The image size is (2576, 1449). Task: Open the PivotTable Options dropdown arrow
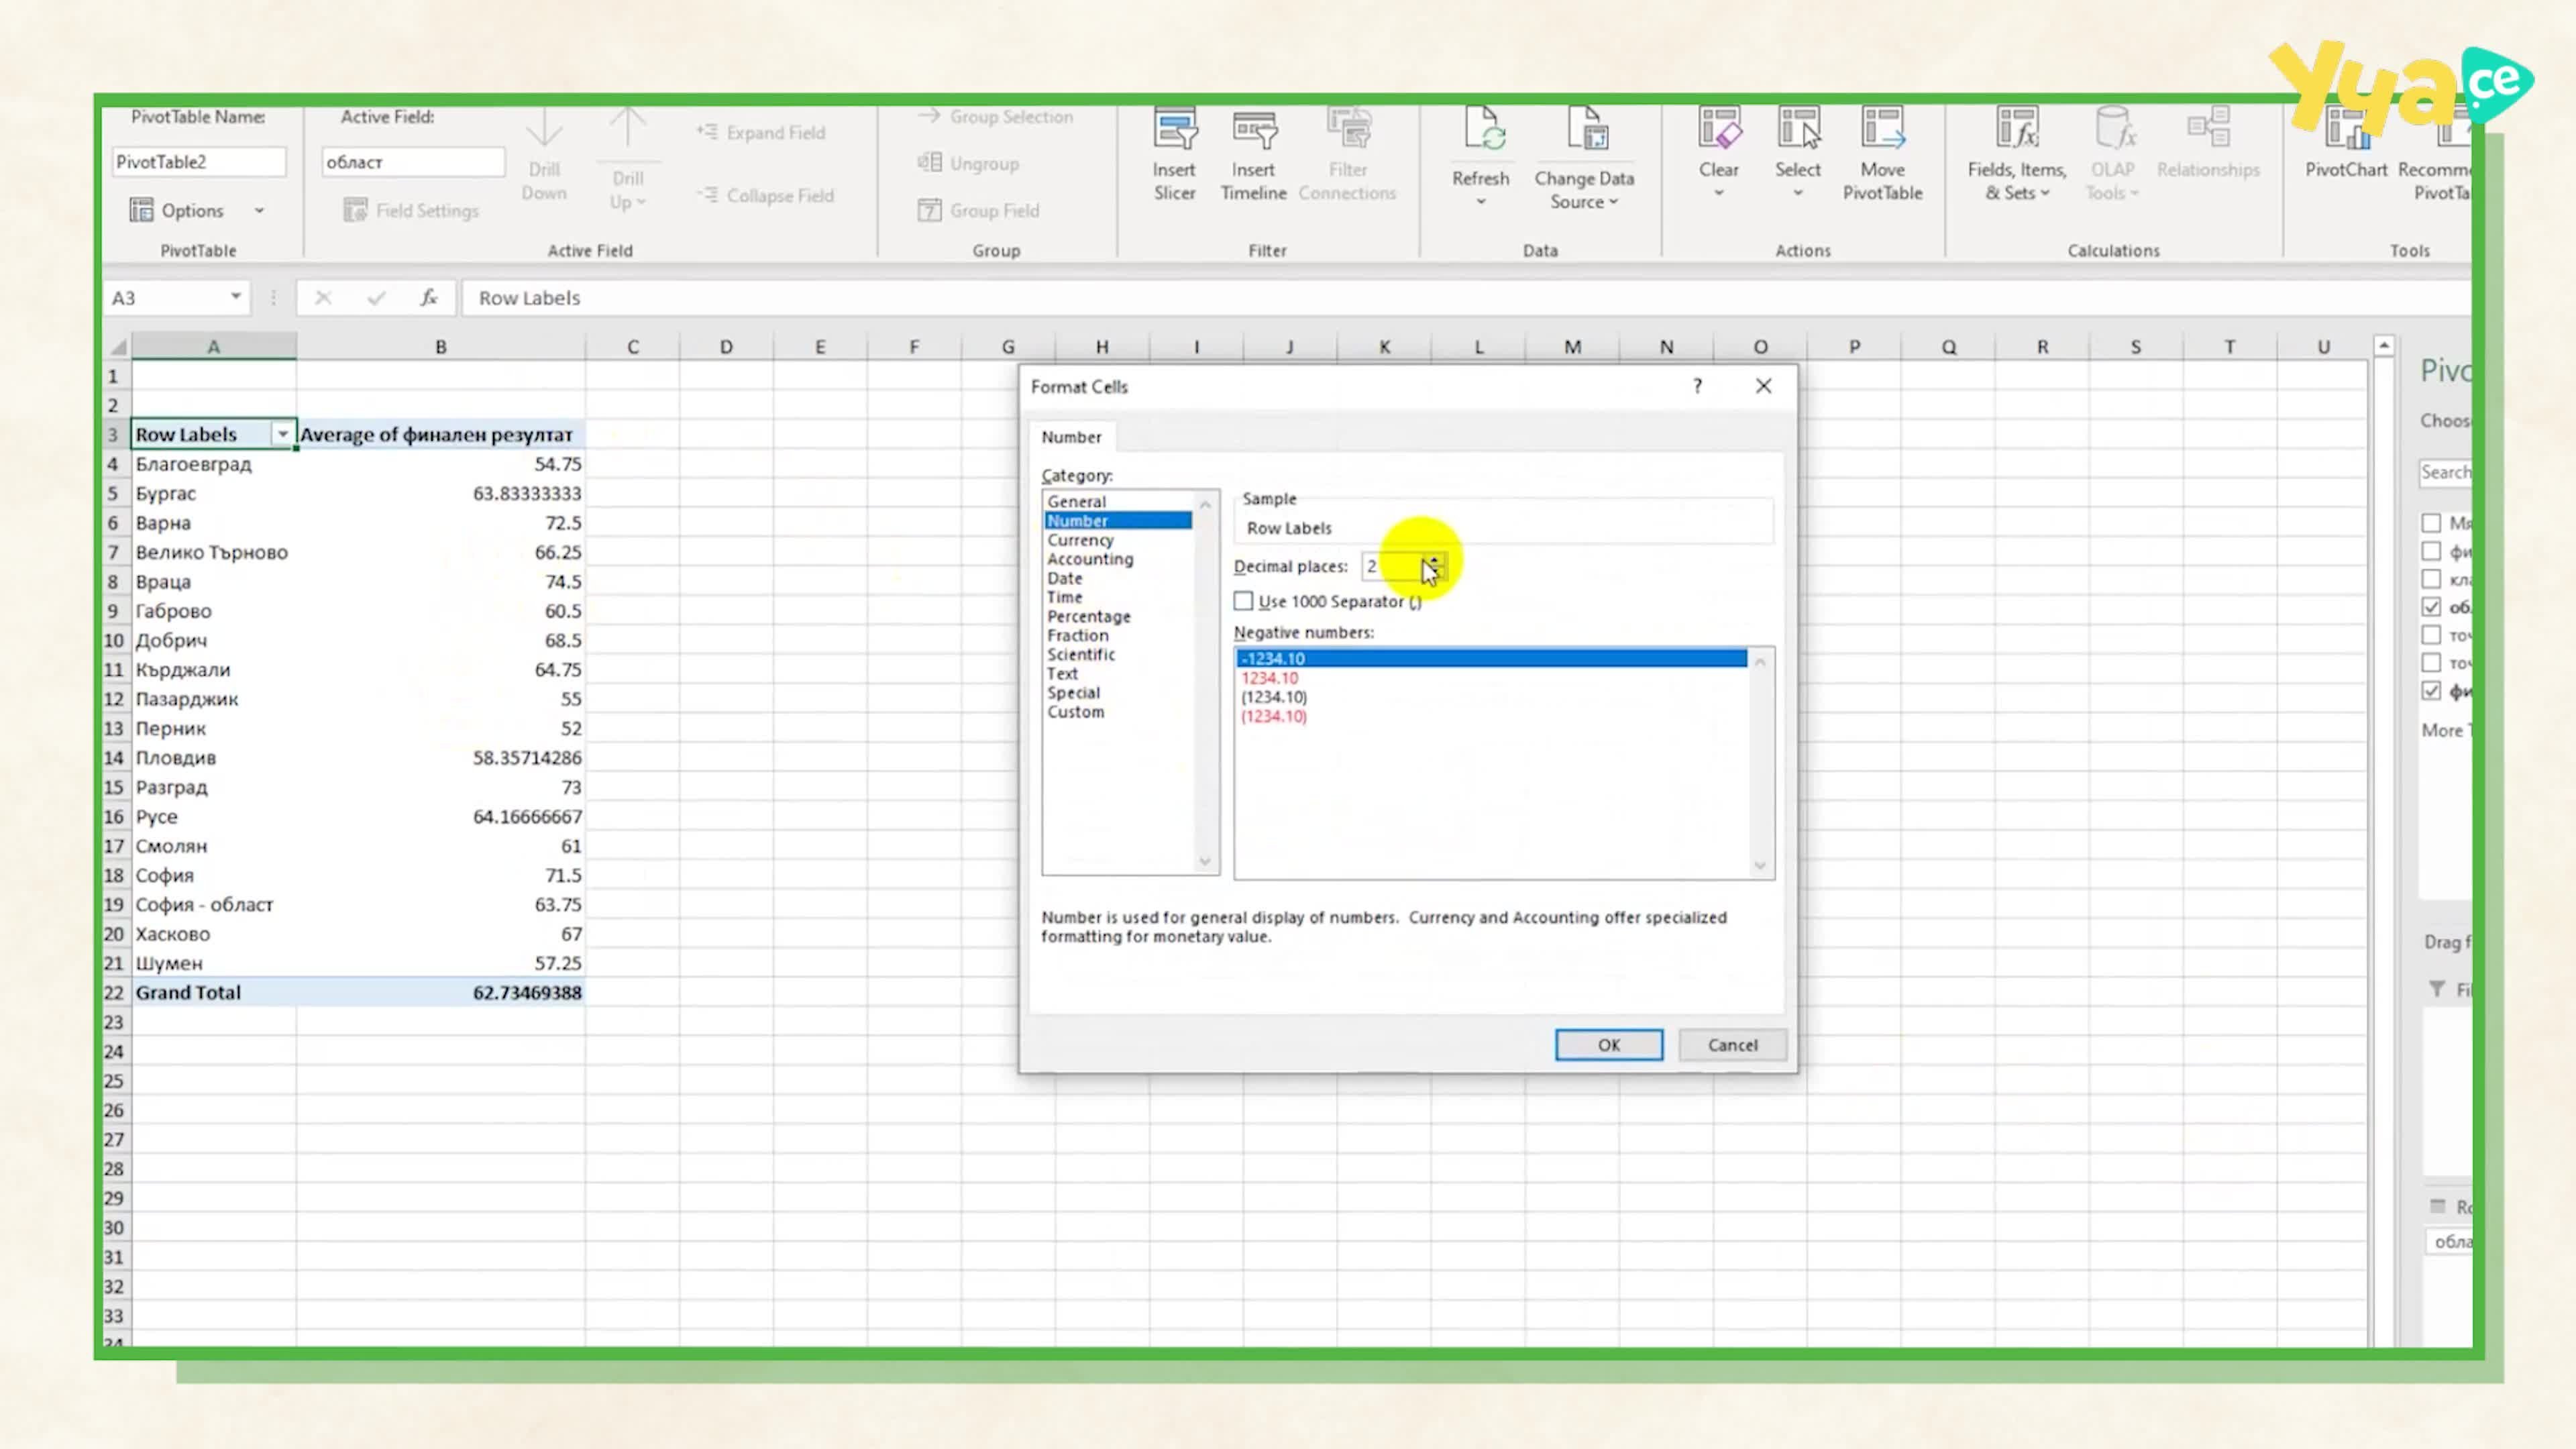(x=259, y=211)
